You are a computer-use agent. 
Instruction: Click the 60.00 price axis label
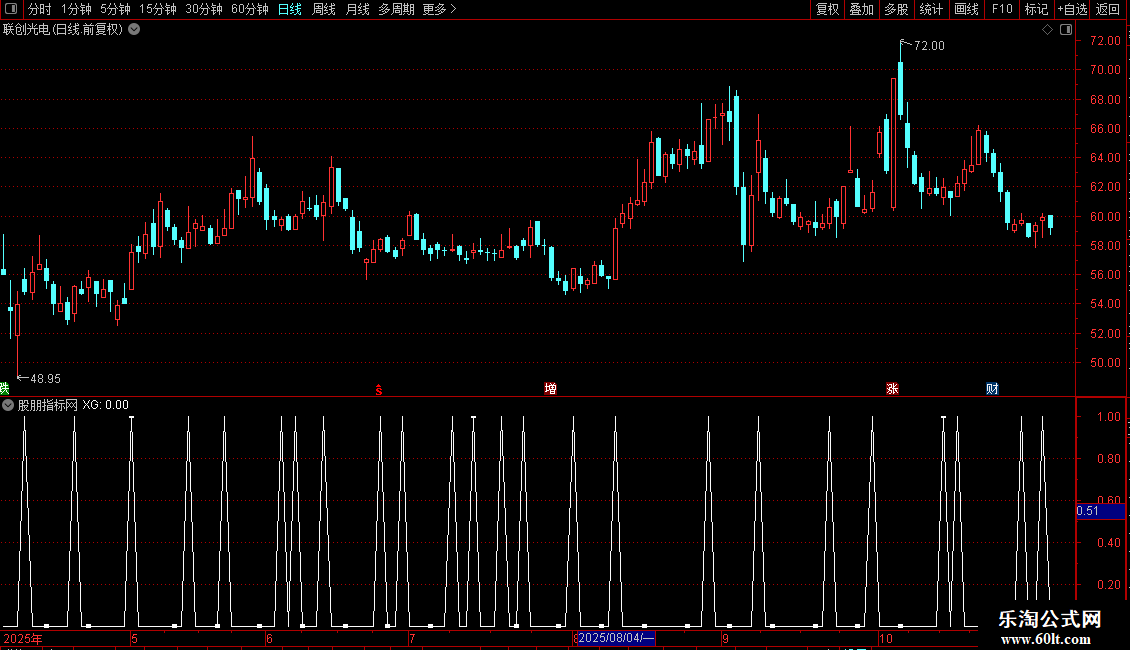pyautogui.click(x=1105, y=216)
